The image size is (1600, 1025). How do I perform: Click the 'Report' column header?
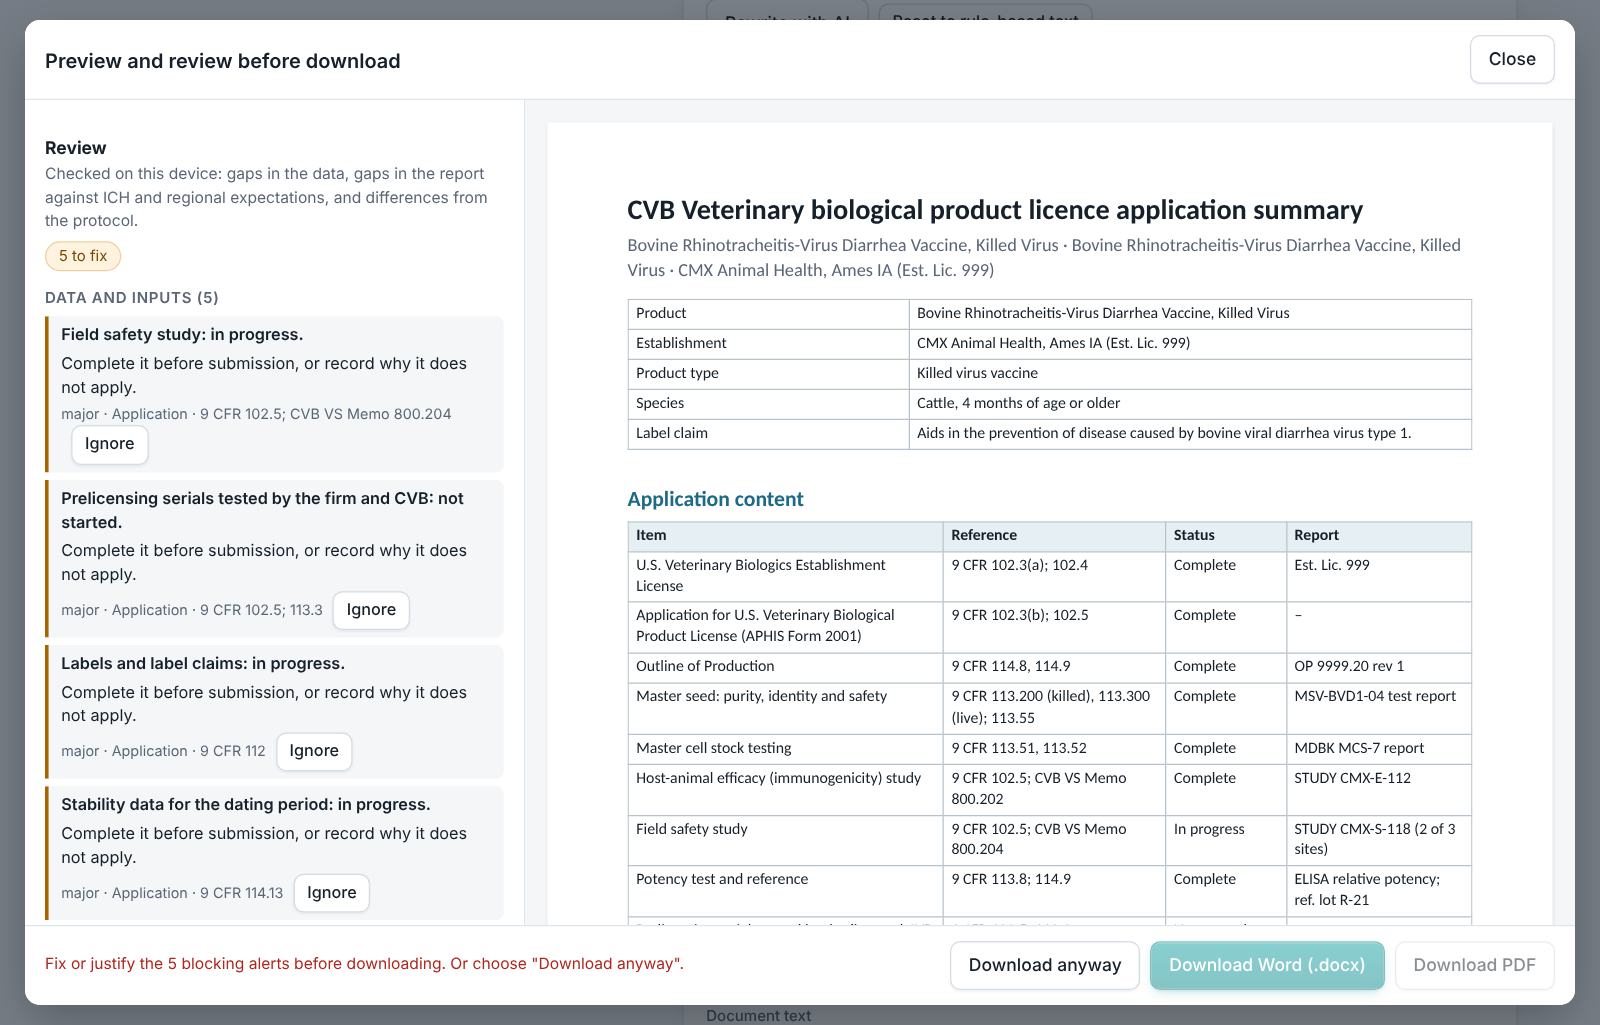[1379, 536]
